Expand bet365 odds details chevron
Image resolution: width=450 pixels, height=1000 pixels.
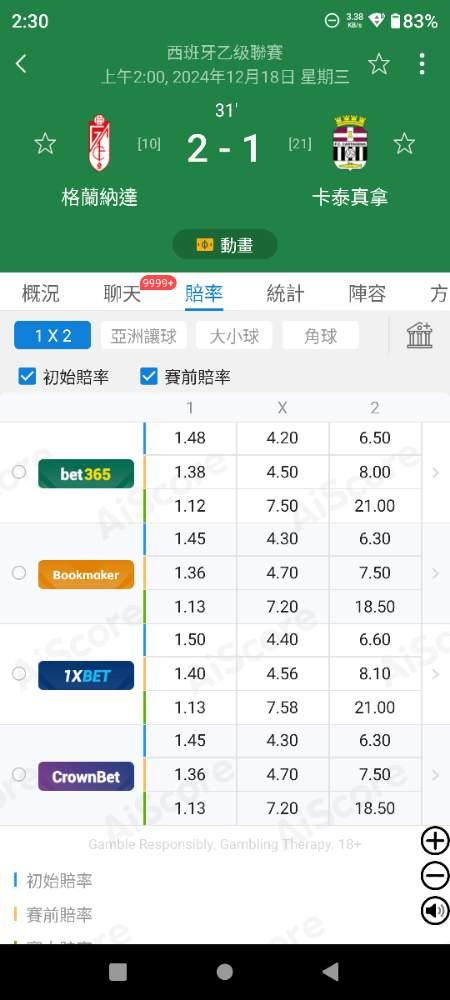pyautogui.click(x=435, y=473)
